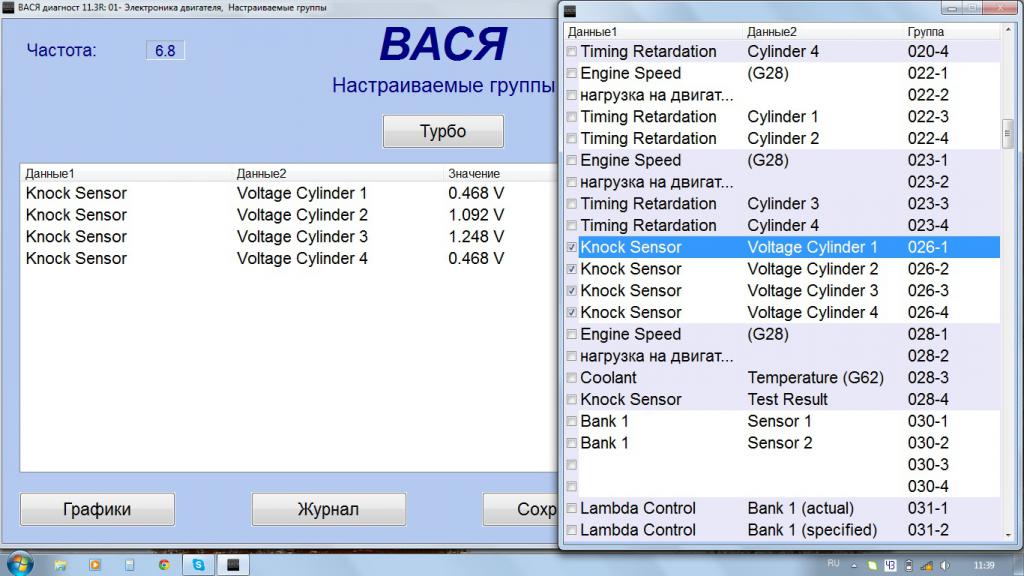1024x576 pixels.
Task: Click the partially visible Сохр button
Action: 520,509
